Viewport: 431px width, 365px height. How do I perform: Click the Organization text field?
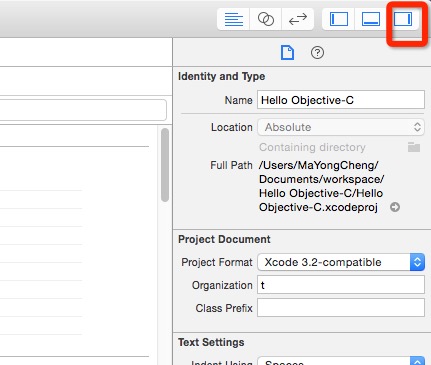pos(341,285)
